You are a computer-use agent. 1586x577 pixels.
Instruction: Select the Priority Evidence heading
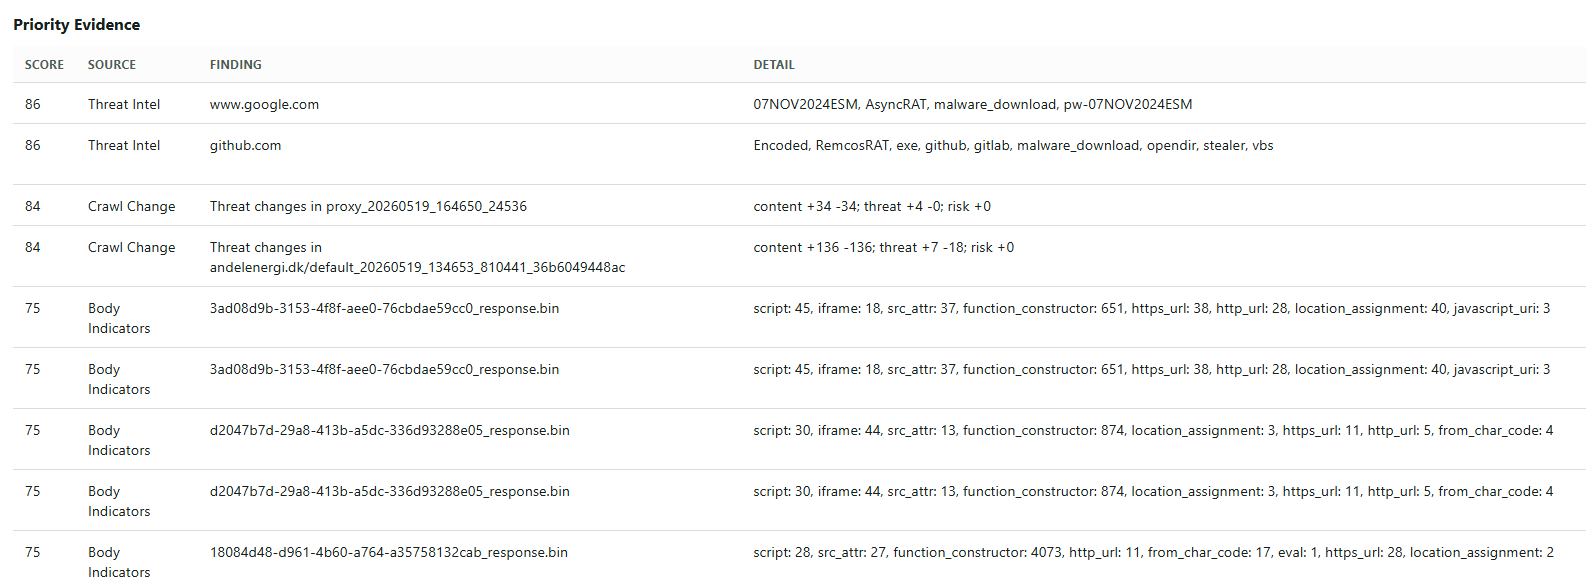click(77, 25)
